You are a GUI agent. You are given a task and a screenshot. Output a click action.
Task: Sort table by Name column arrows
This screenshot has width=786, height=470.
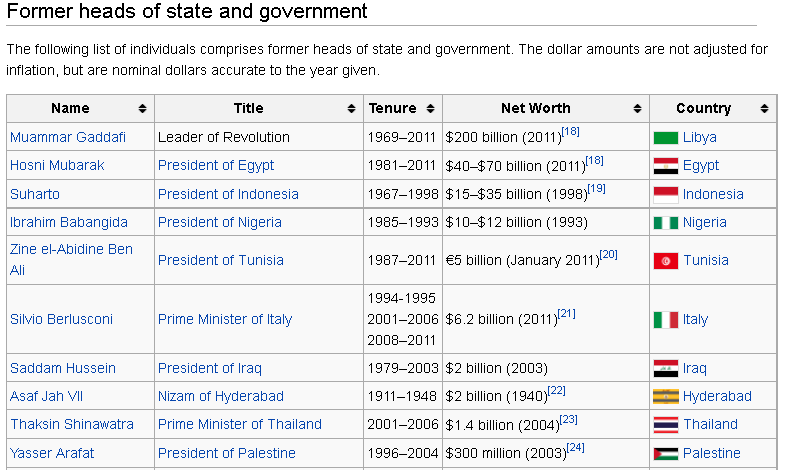click(142, 109)
